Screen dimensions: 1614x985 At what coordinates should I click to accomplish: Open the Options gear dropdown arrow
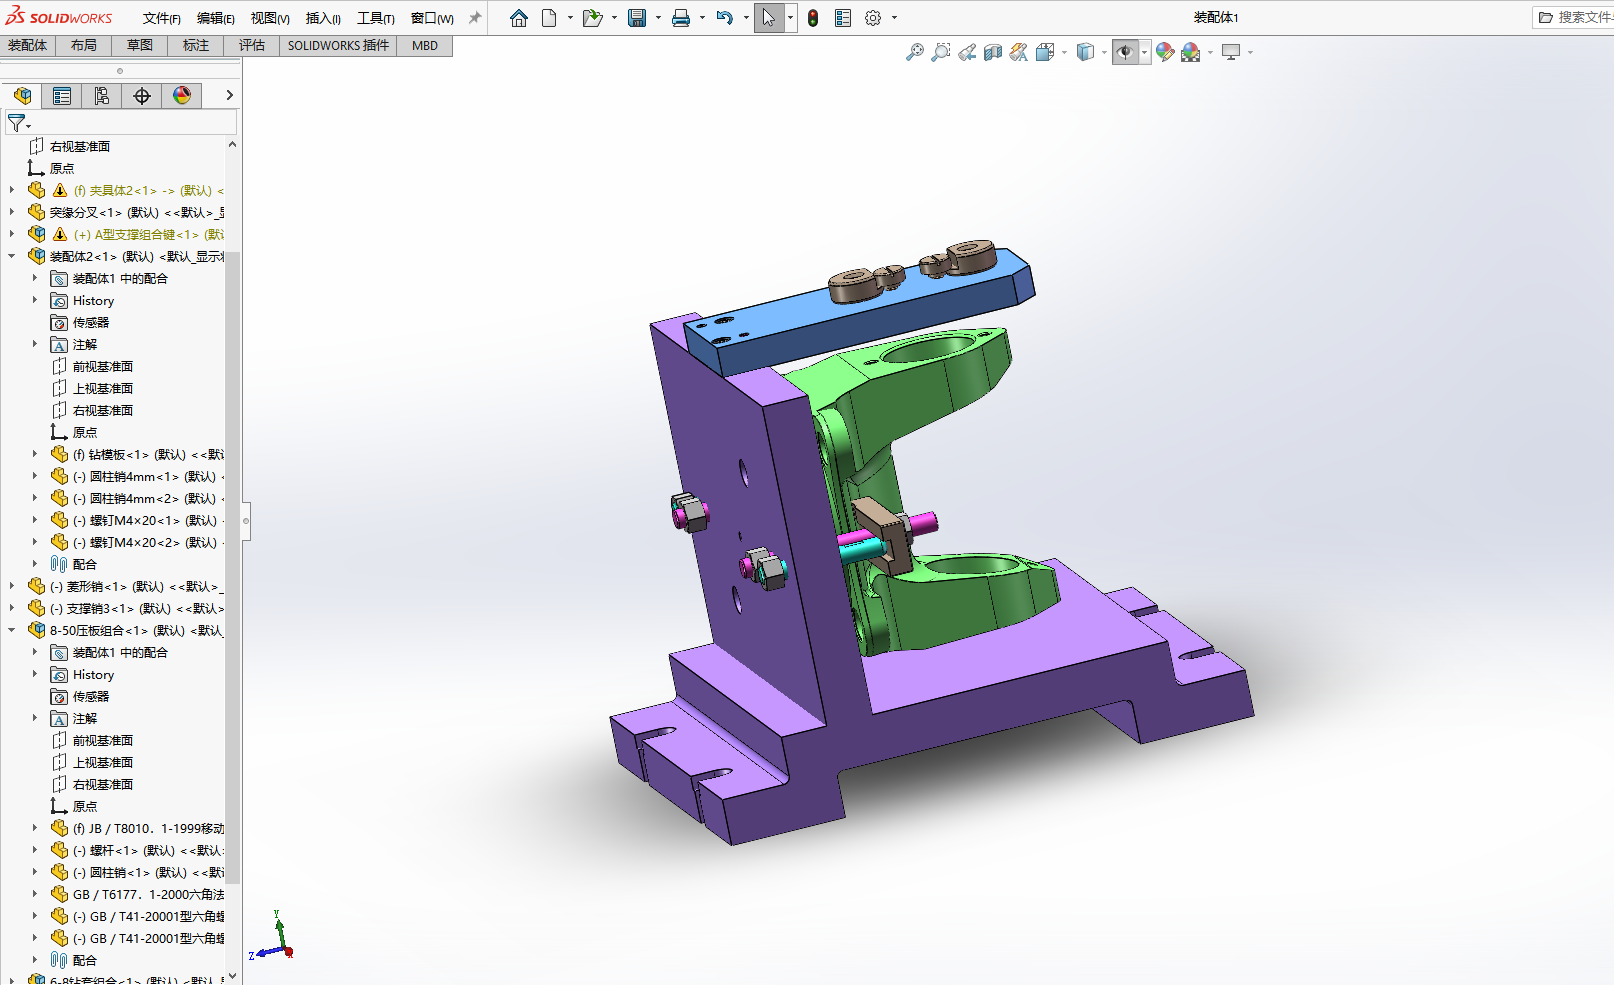(x=894, y=18)
